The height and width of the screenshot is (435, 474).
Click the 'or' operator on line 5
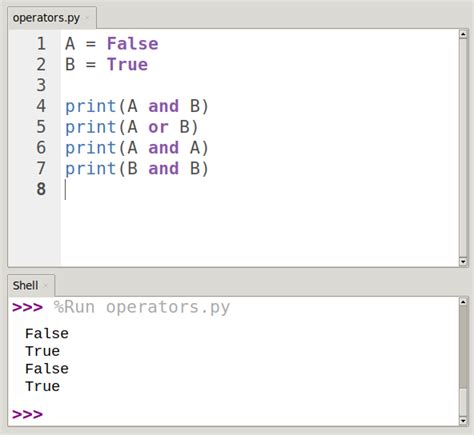[158, 127]
